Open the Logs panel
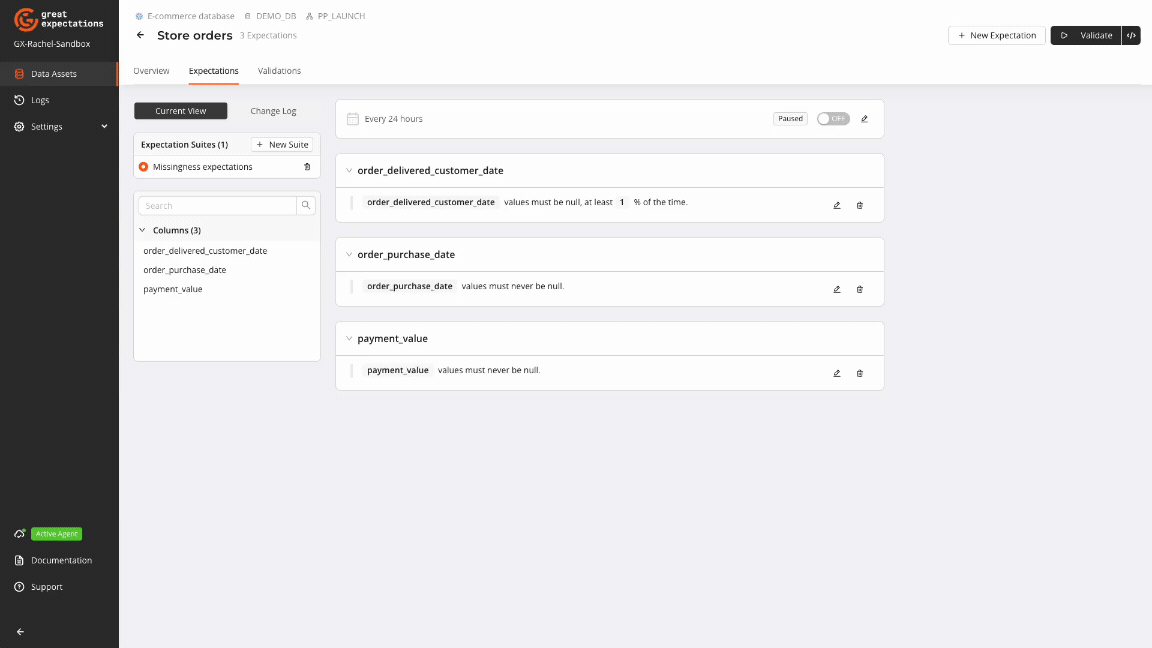Image resolution: width=1152 pixels, height=648 pixels. coord(40,100)
